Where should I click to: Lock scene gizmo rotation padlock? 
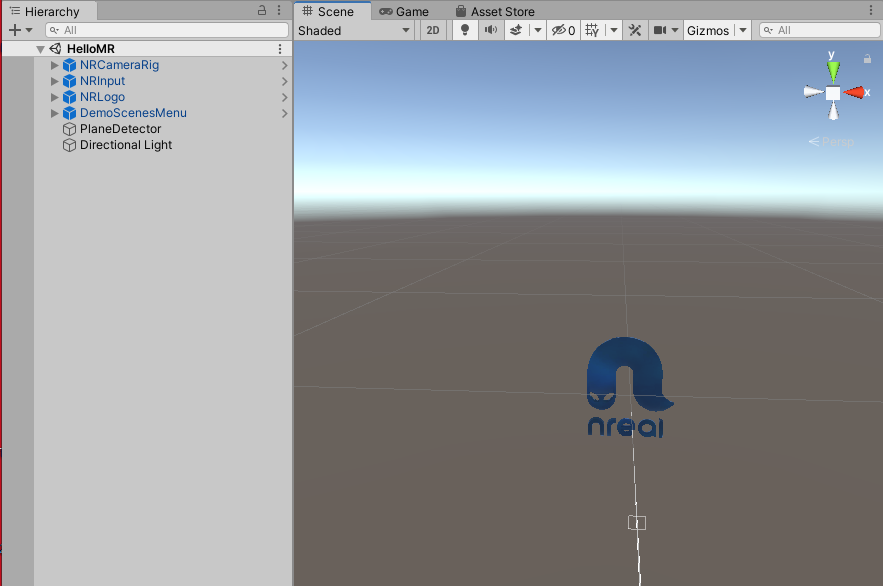tap(867, 59)
